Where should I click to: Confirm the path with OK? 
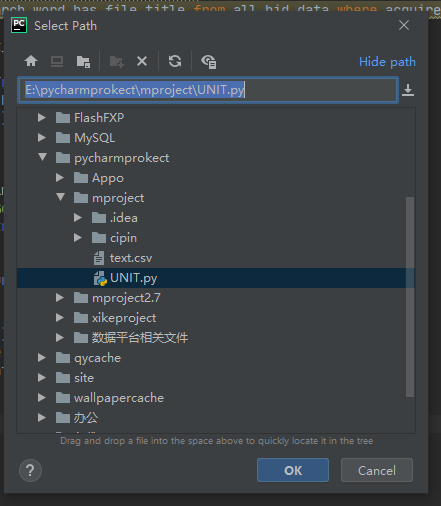(293, 470)
